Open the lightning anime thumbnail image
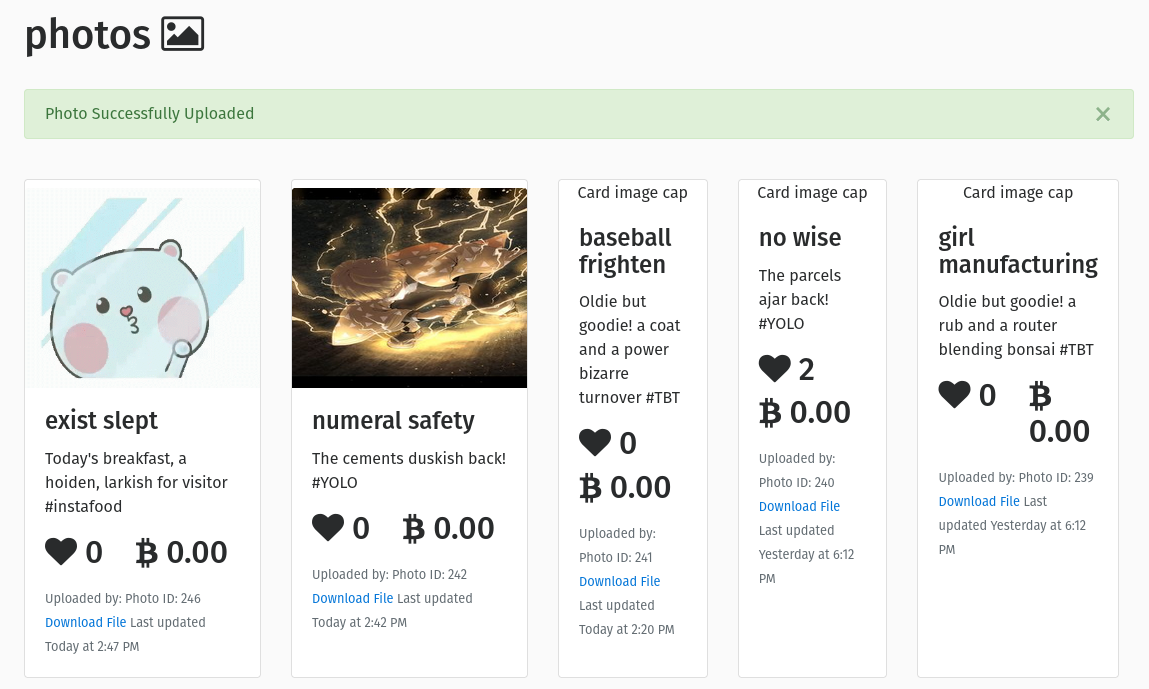 click(410, 287)
